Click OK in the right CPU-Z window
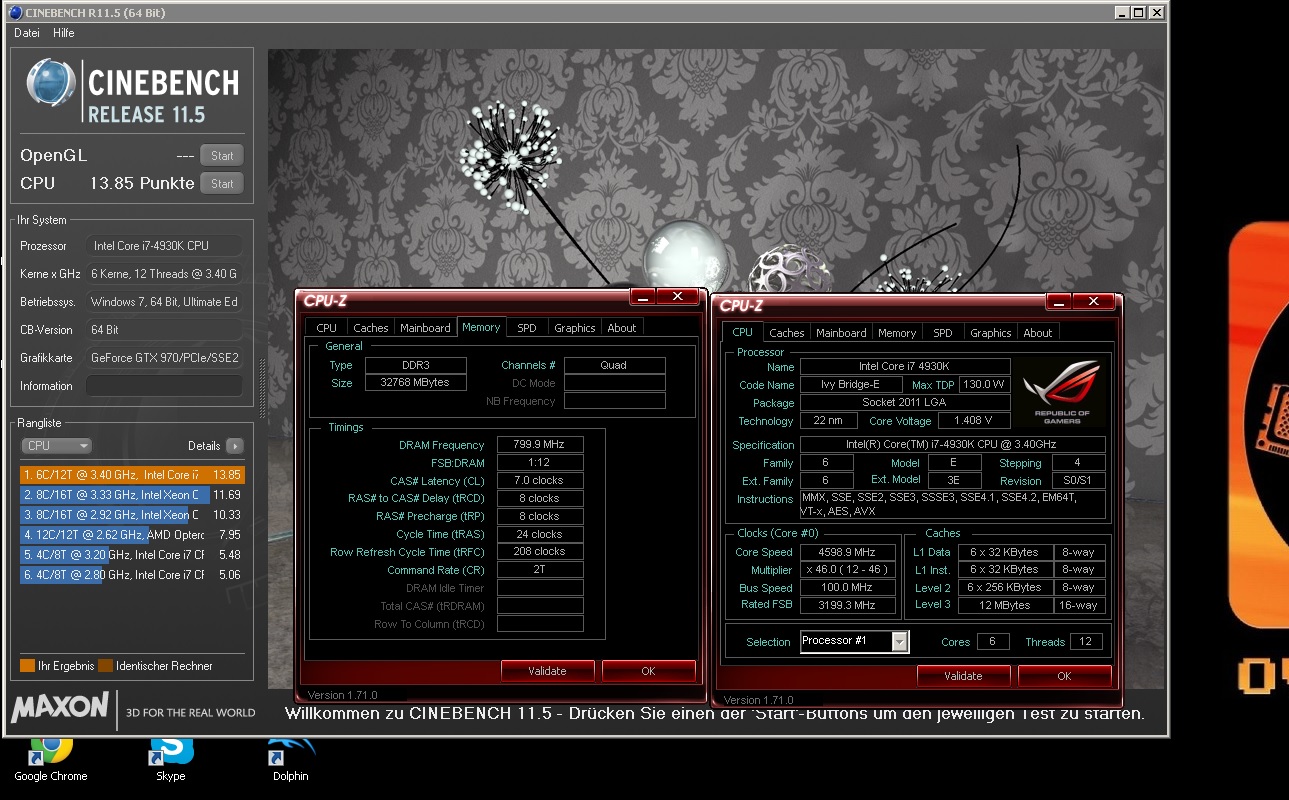This screenshot has height=800, width=1289. (x=1064, y=676)
